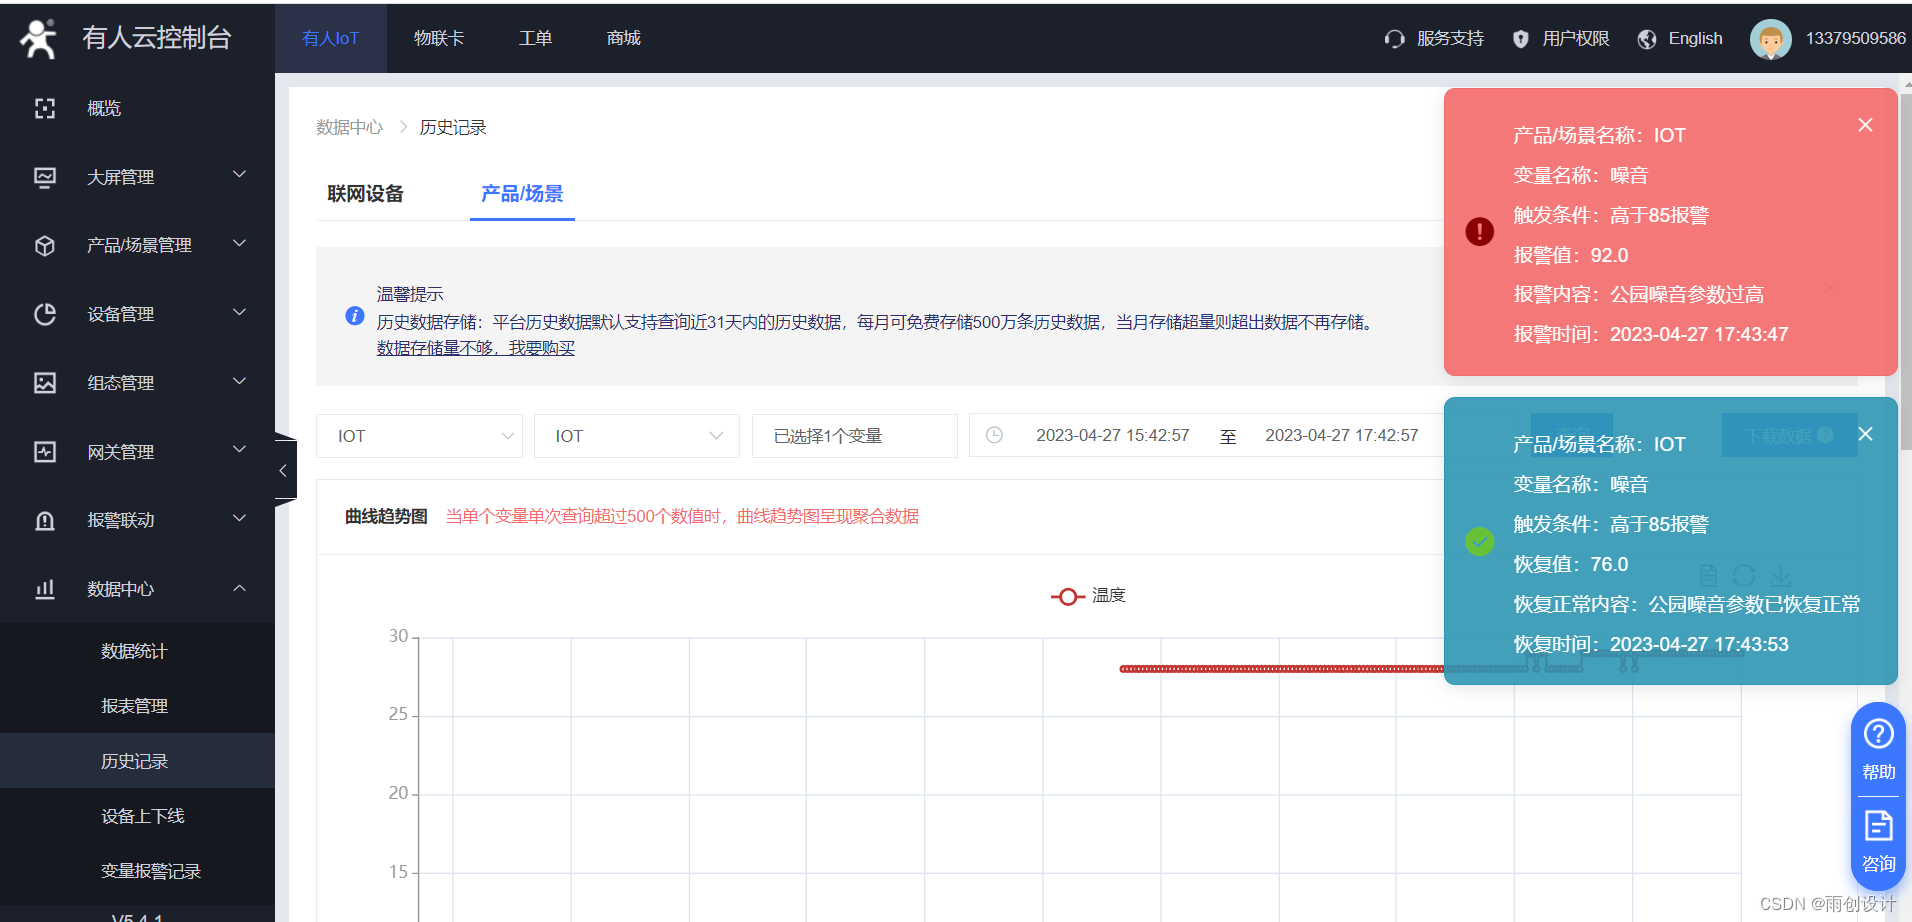Expand the 大屏管理 menu chevron
Screen dimensions: 1912x922
pos(239,175)
